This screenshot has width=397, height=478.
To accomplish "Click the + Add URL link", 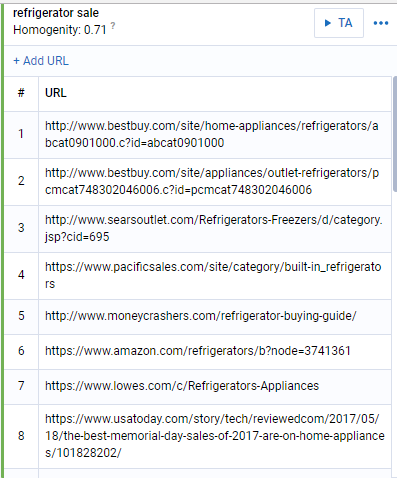I will 41,61.
